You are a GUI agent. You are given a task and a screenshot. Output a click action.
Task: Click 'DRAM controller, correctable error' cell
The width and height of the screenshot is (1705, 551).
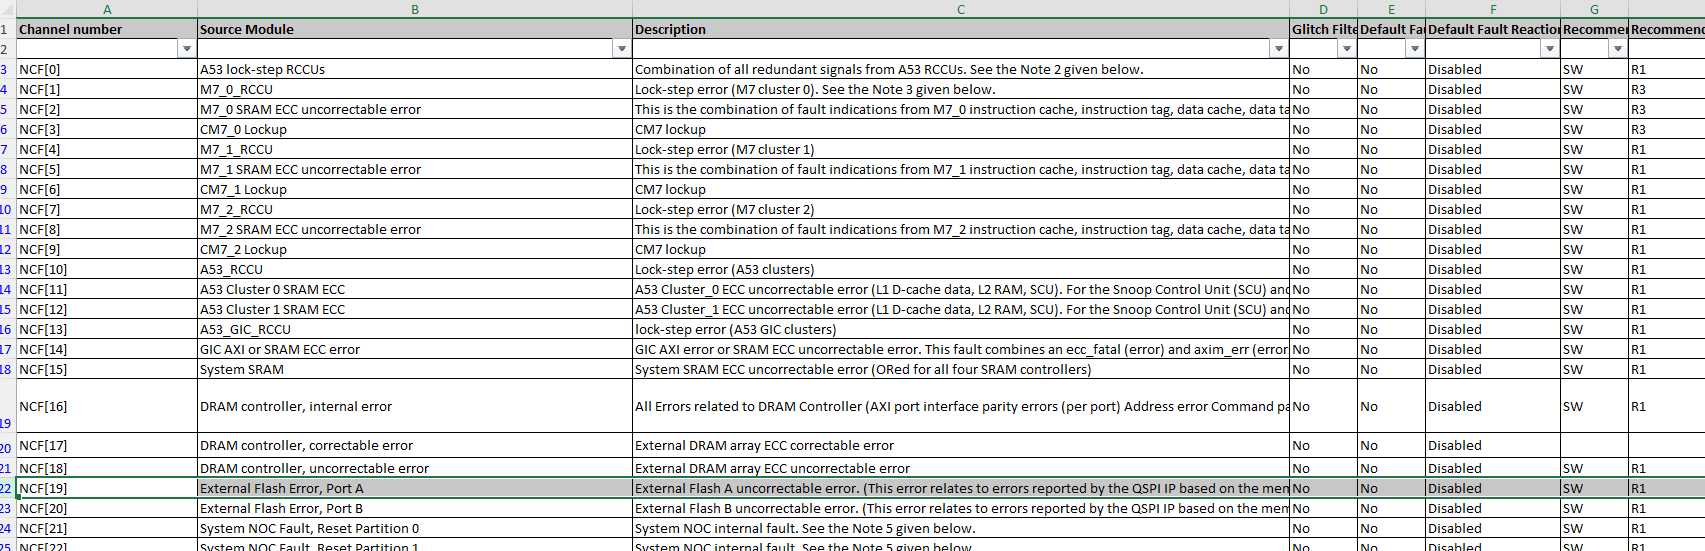click(415, 445)
